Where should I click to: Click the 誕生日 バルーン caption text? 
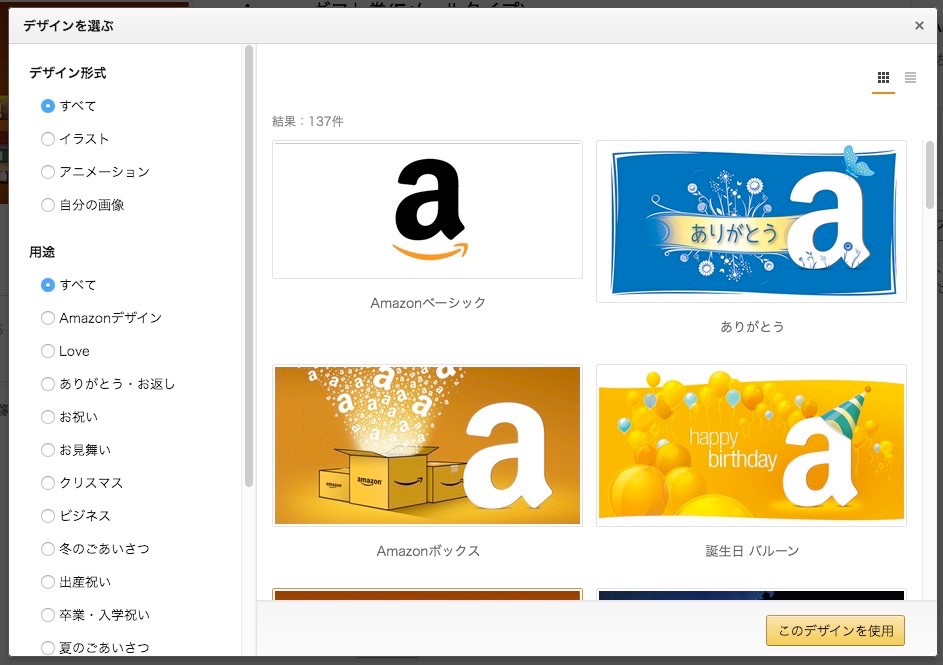[x=752, y=551]
